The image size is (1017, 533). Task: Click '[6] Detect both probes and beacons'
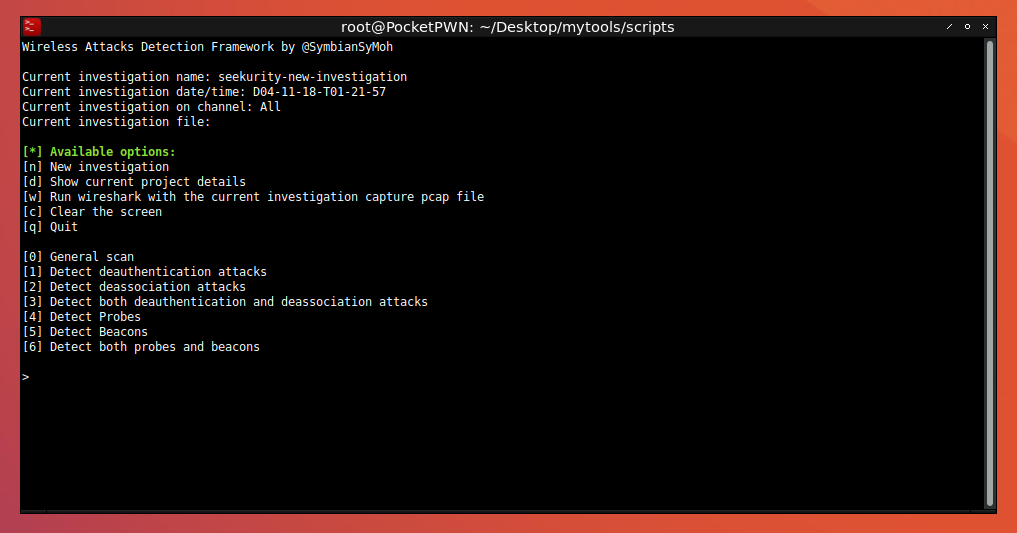(141, 346)
